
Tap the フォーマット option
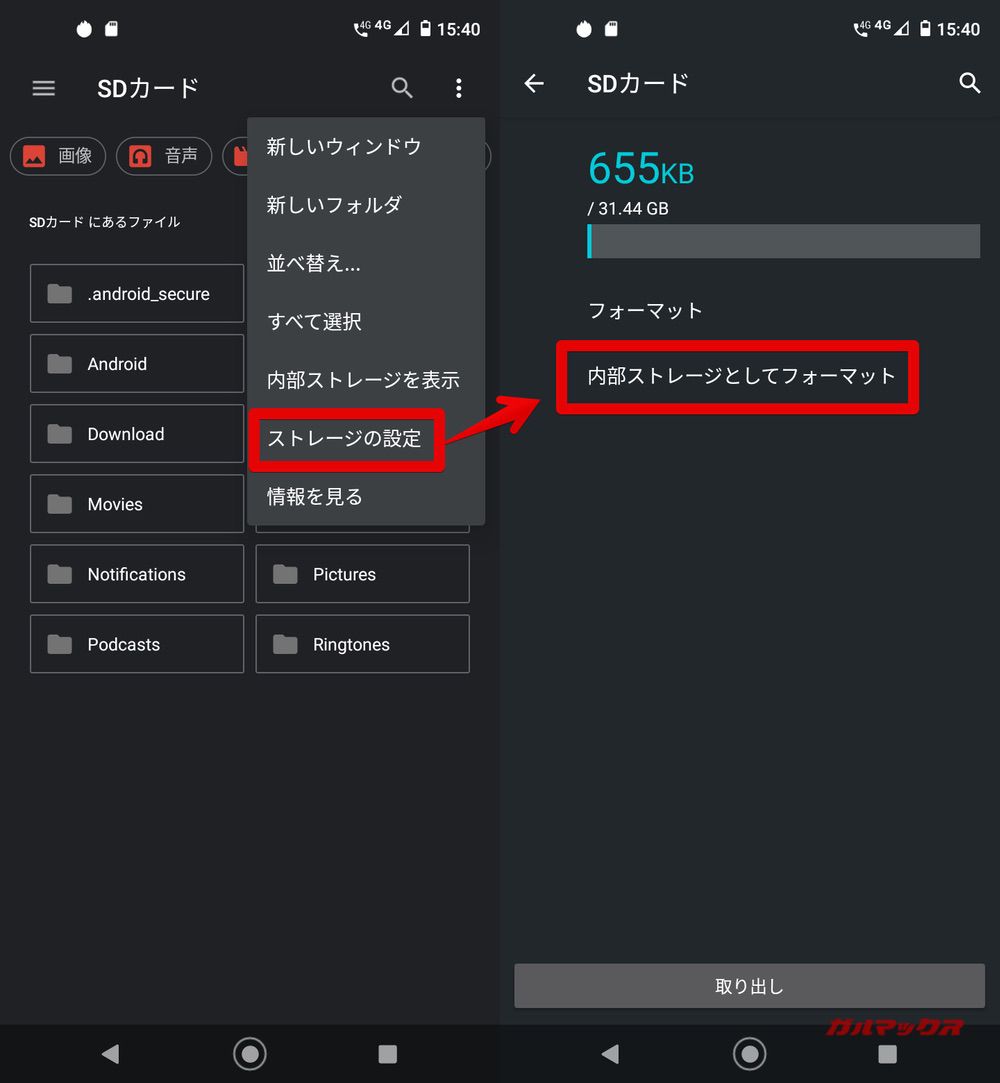click(x=645, y=311)
